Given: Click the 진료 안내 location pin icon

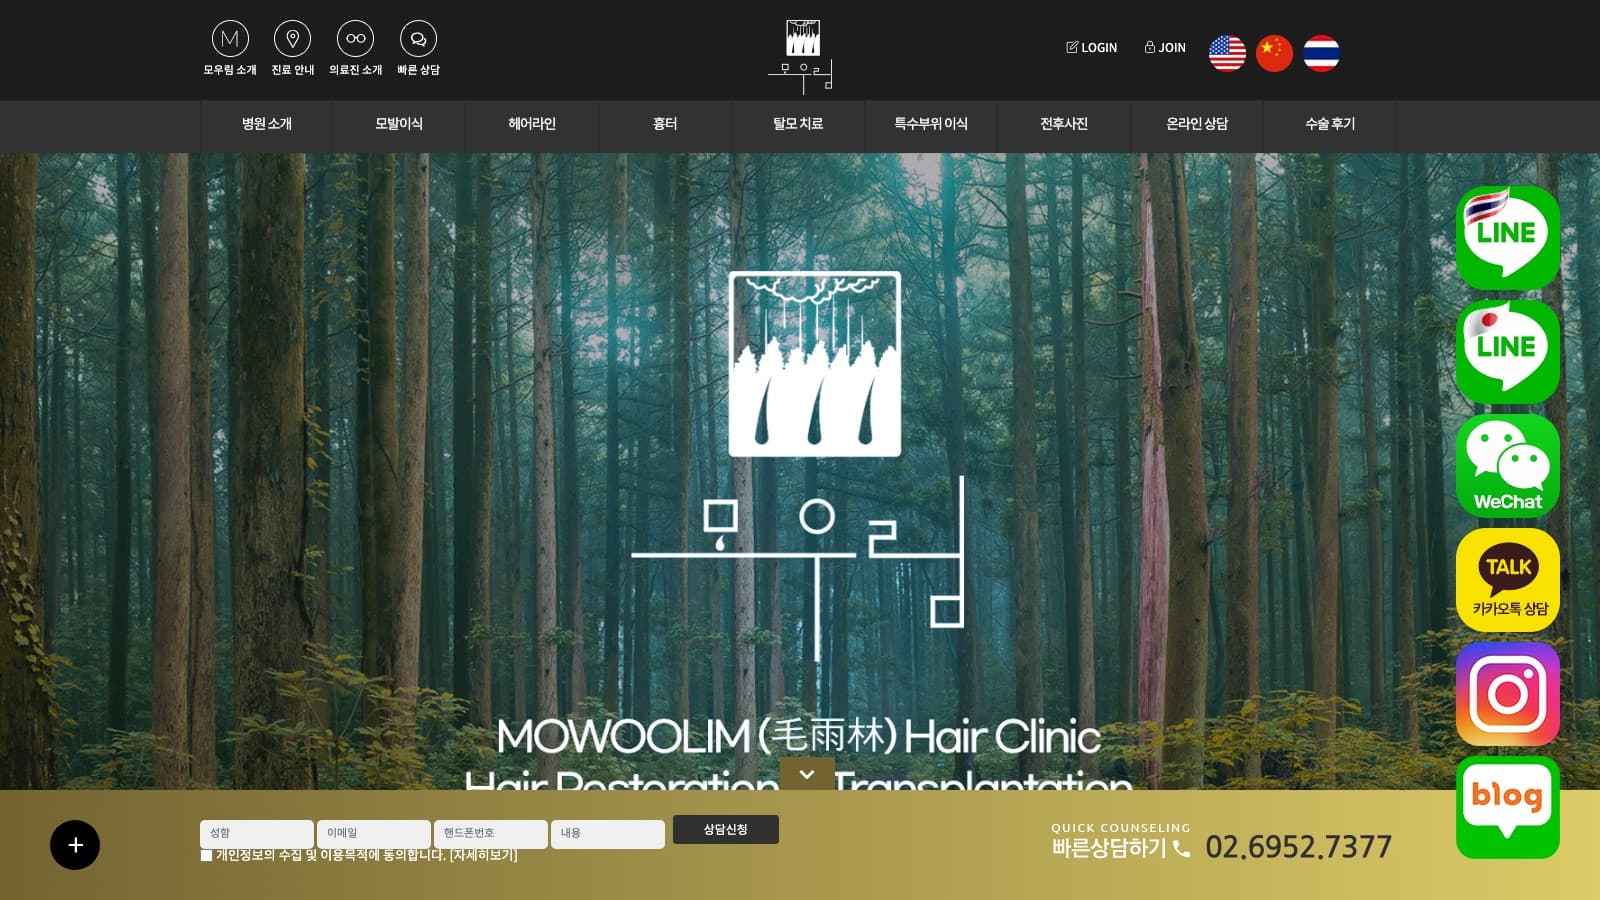Looking at the screenshot, I should click(x=293, y=39).
